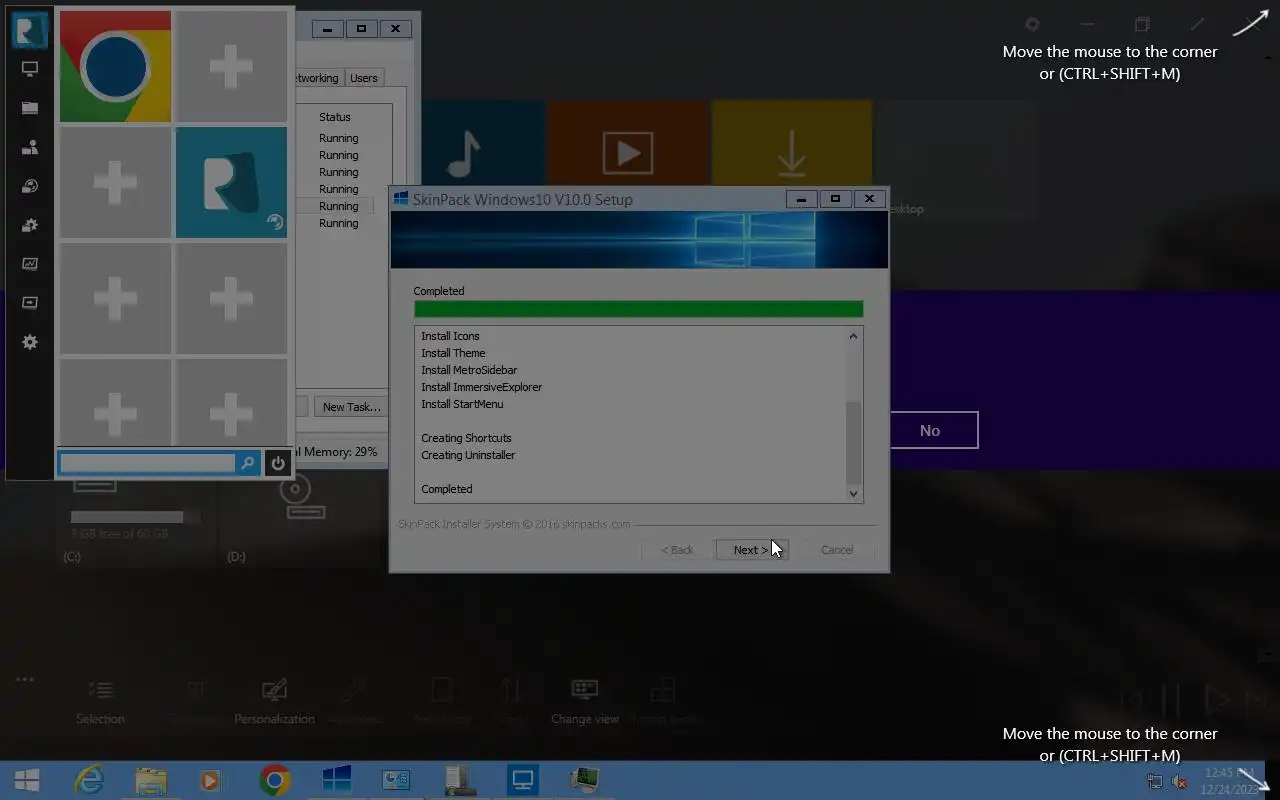
Task: Switch to Users tab in Task Manager
Action: (x=364, y=78)
